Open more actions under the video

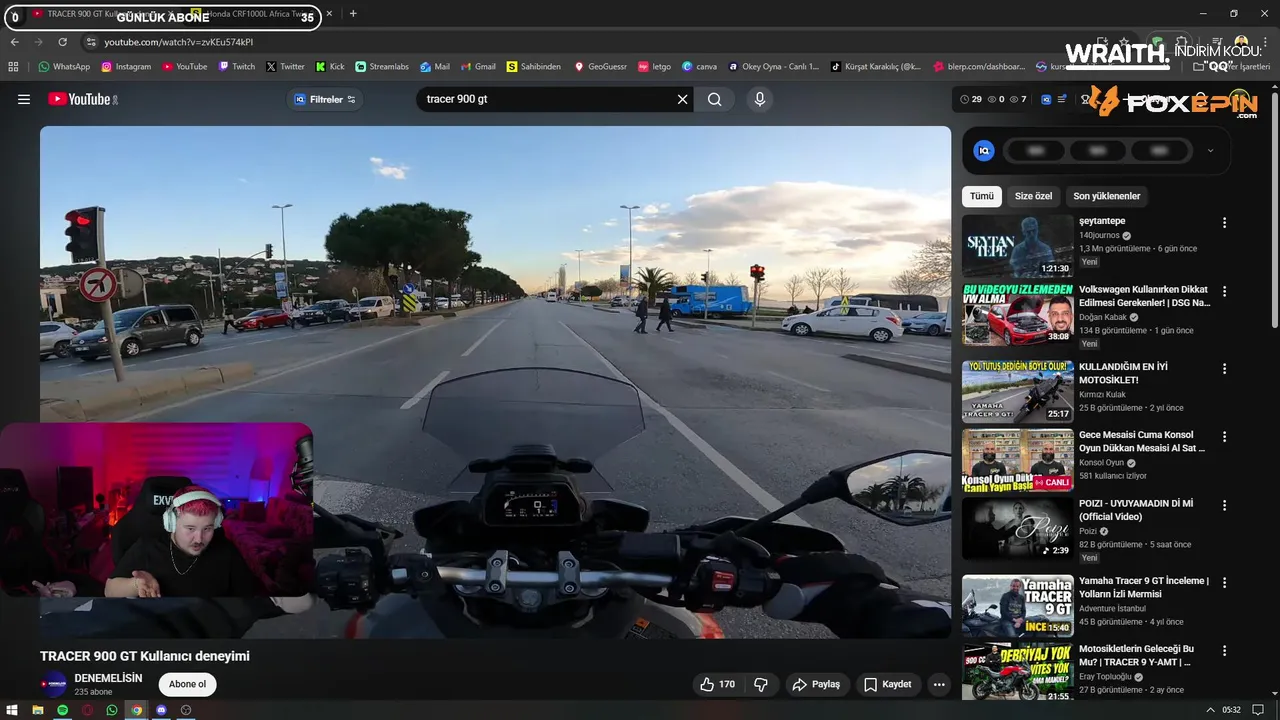point(938,685)
